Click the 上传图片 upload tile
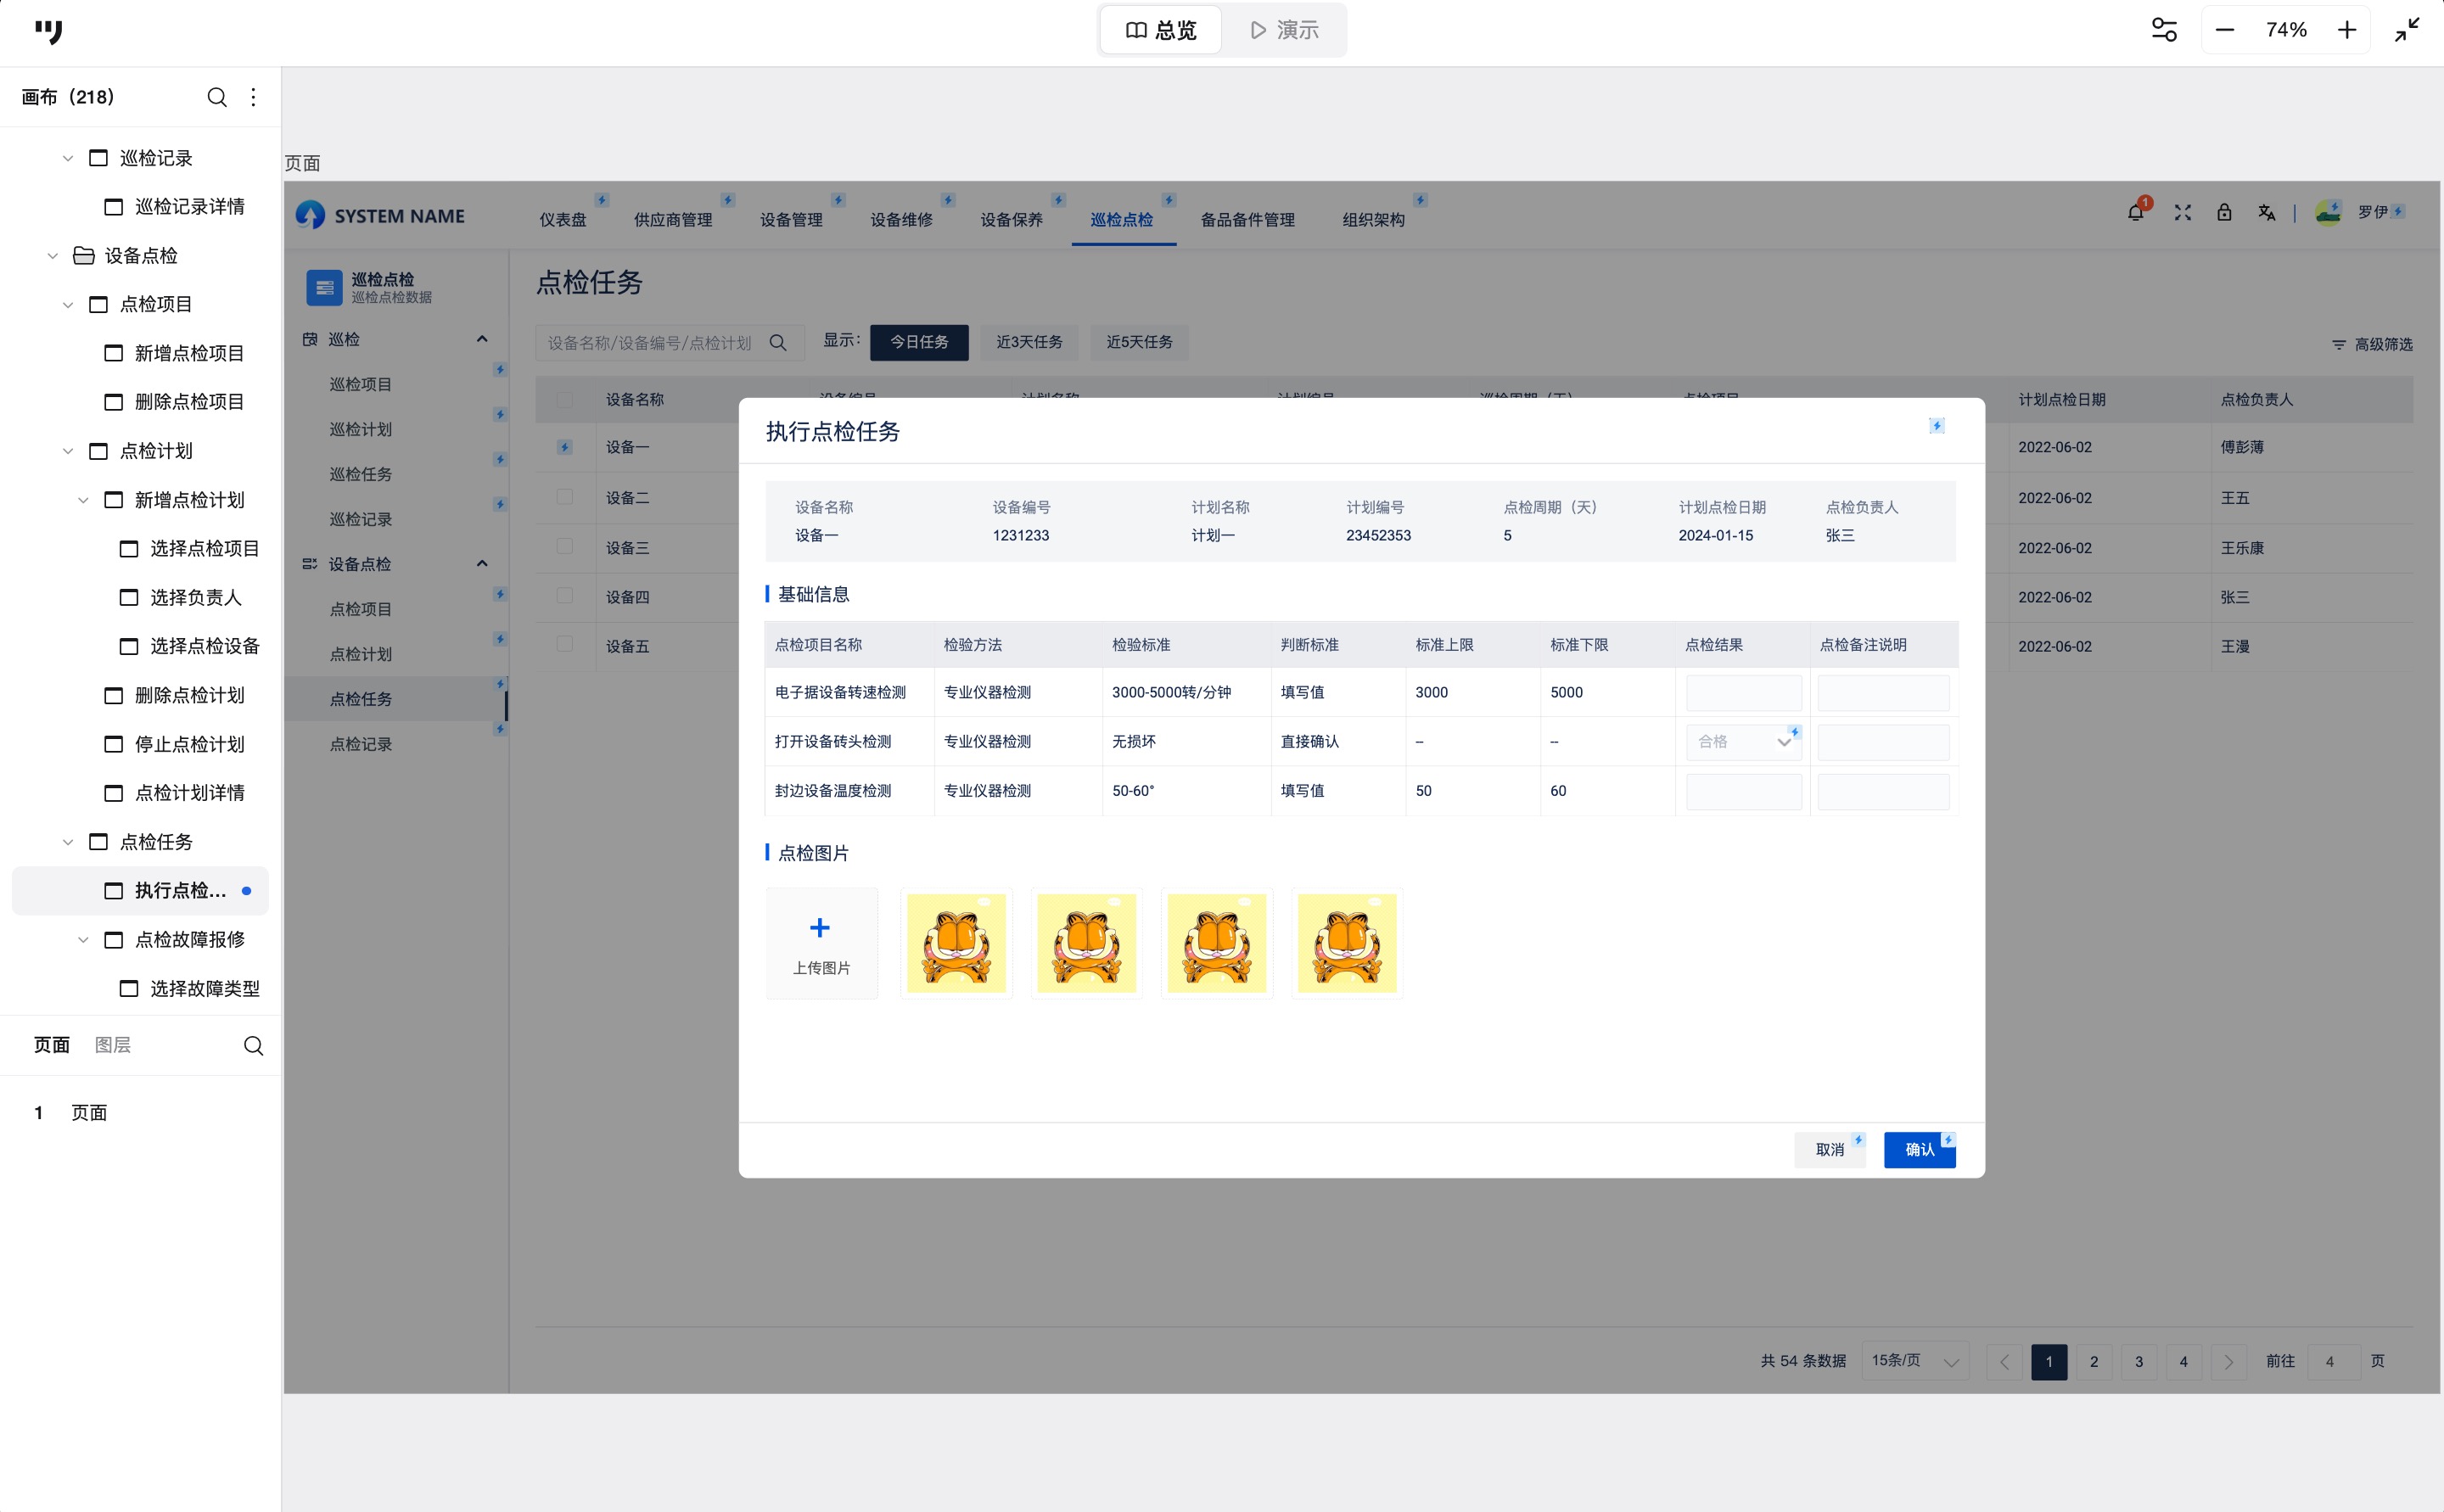This screenshot has width=2444, height=1512. tap(821, 943)
